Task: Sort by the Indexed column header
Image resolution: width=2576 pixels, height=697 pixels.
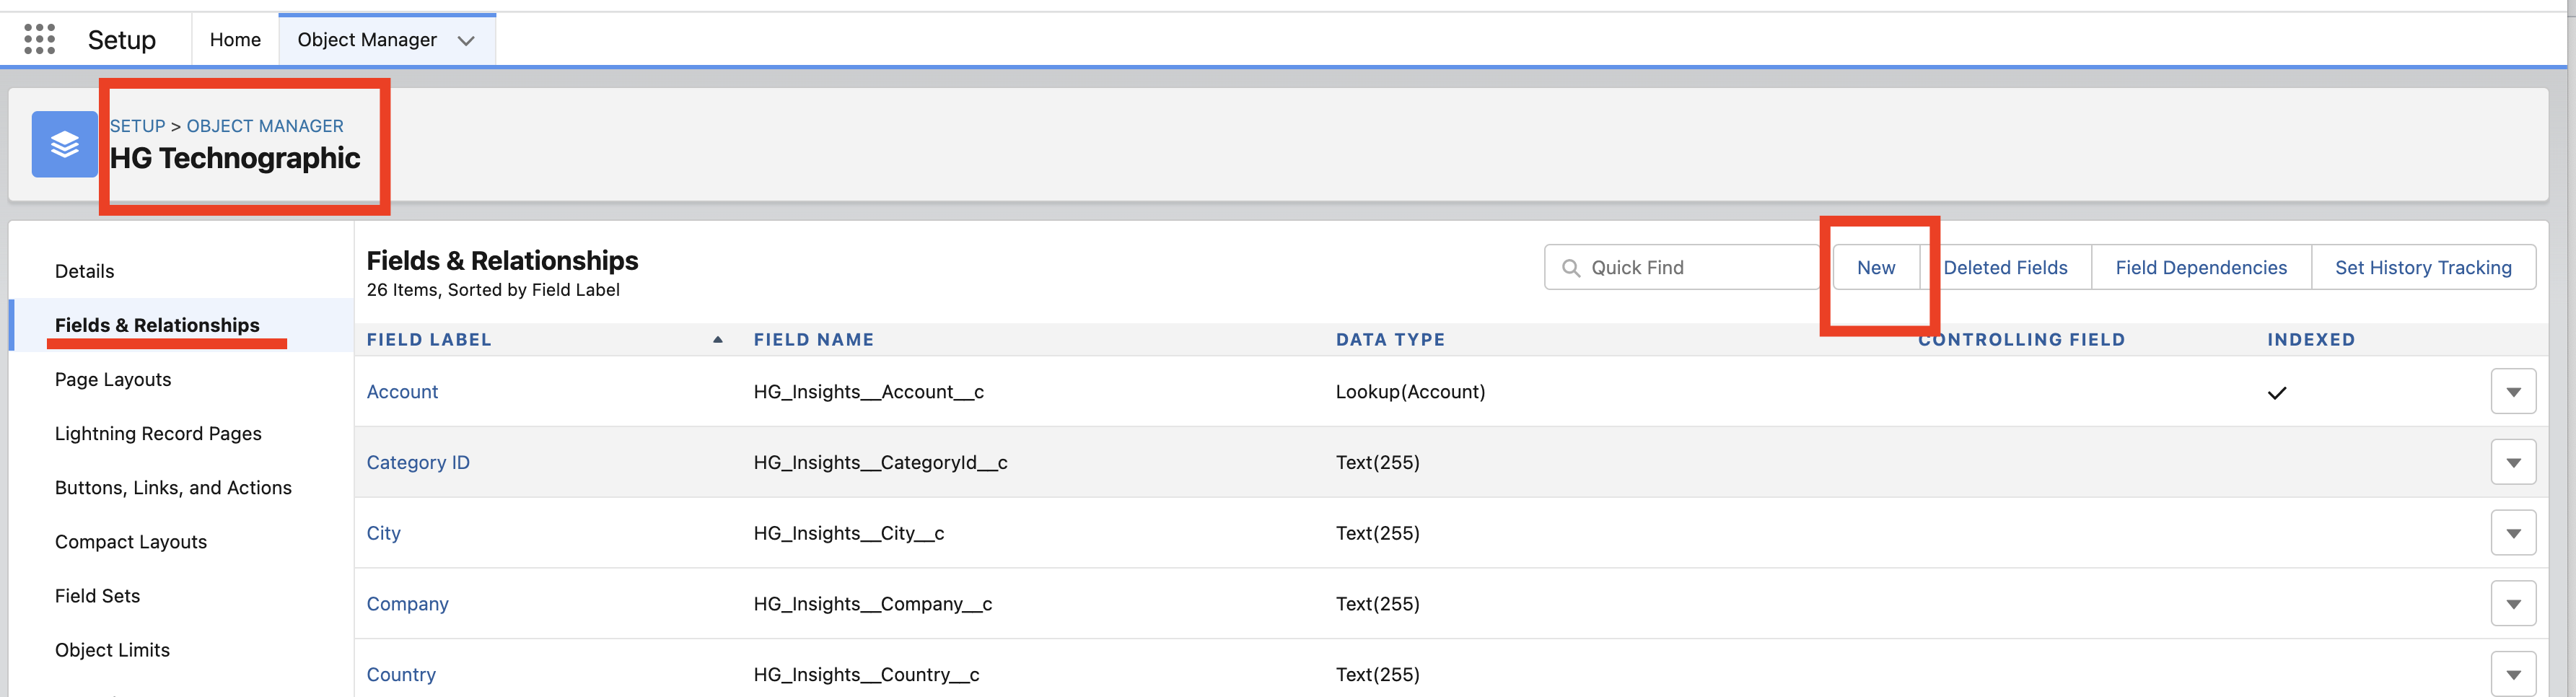Action: coord(2311,340)
